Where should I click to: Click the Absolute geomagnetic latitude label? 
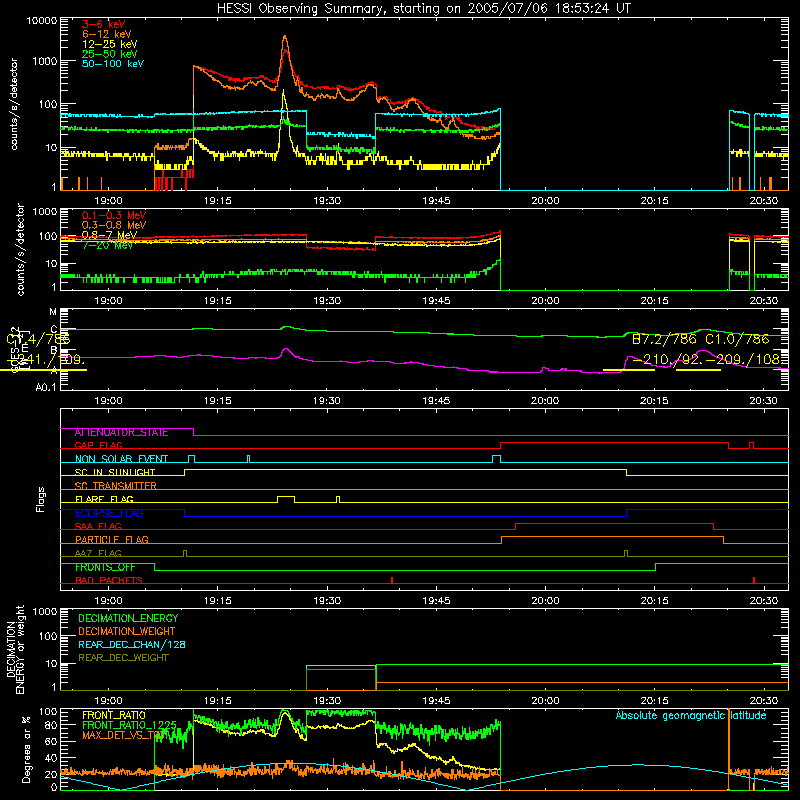(691, 715)
